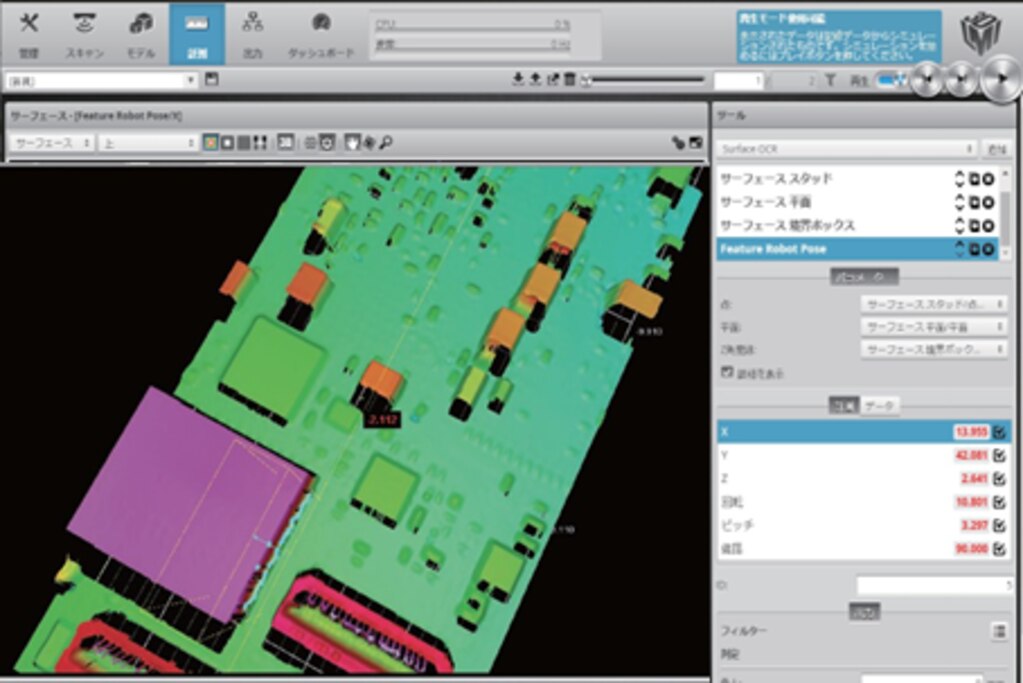This screenshot has height=683, width=1023.
Task: Delete the Feature Robot Pose tool
Action: (988, 249)
